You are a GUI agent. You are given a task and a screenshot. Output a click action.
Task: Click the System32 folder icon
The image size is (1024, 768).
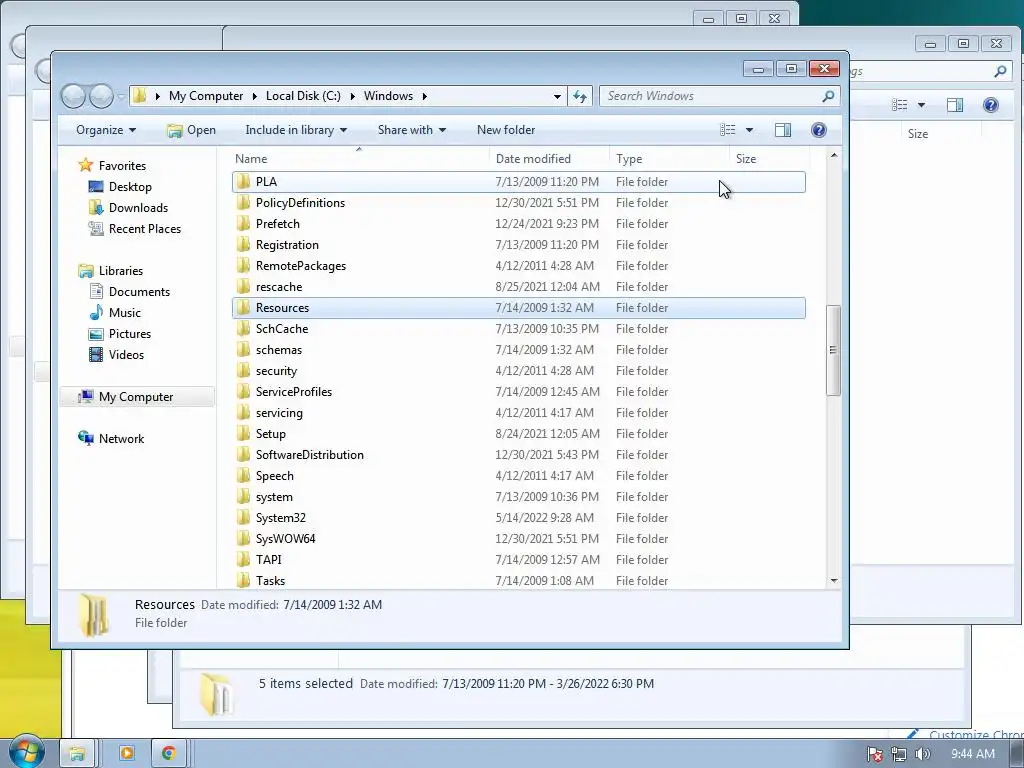tap(244, 518)
